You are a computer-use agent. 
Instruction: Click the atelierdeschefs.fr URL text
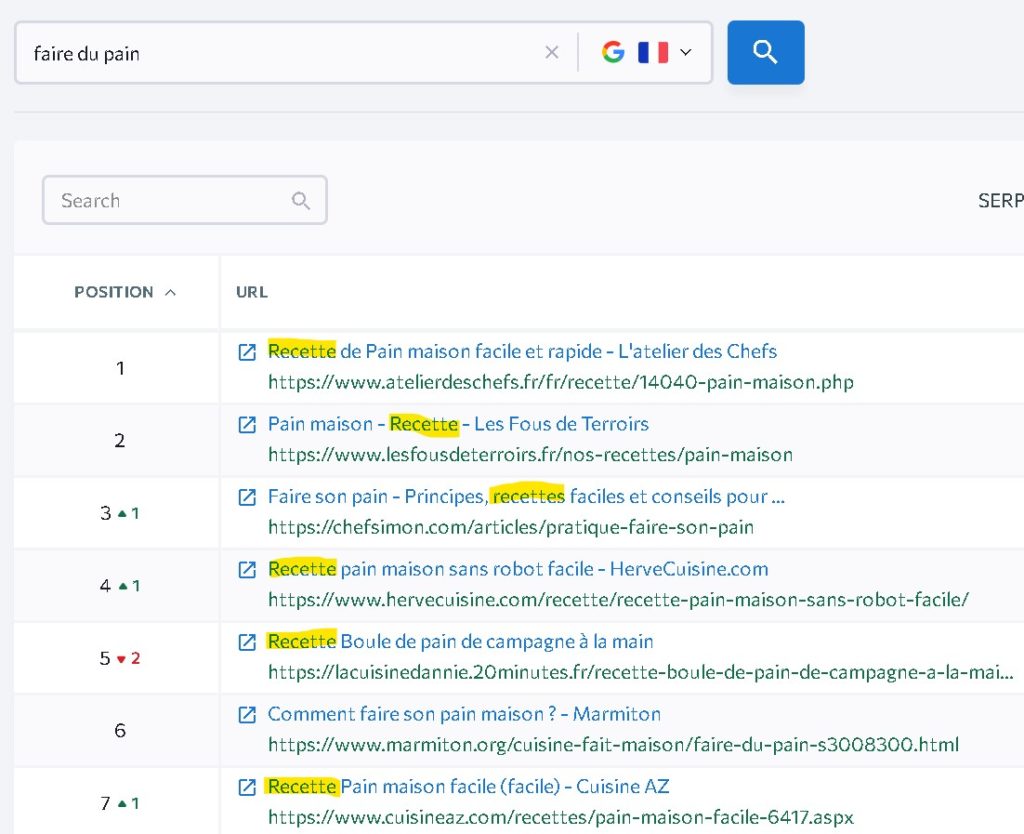pyautogui.click(x=561, y=382)
